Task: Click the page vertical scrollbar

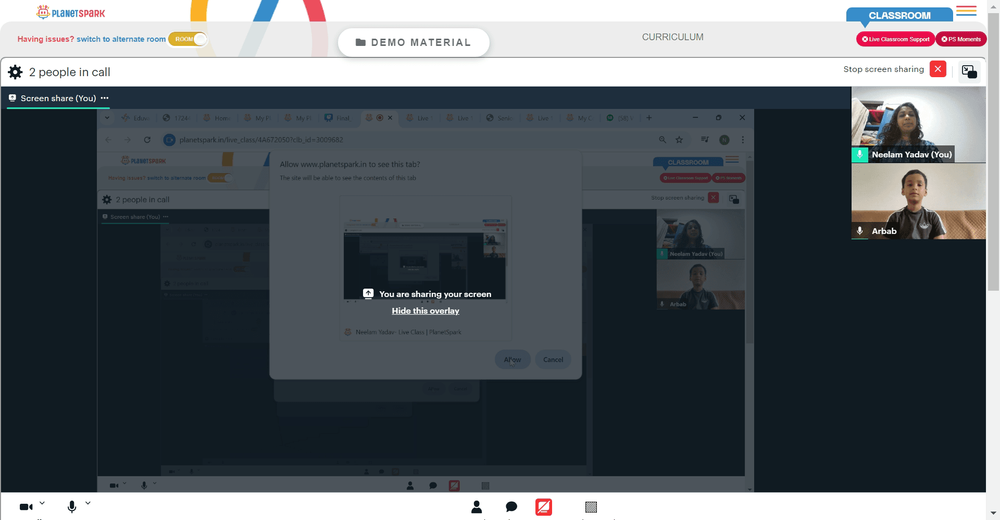Action: [993, 151]
